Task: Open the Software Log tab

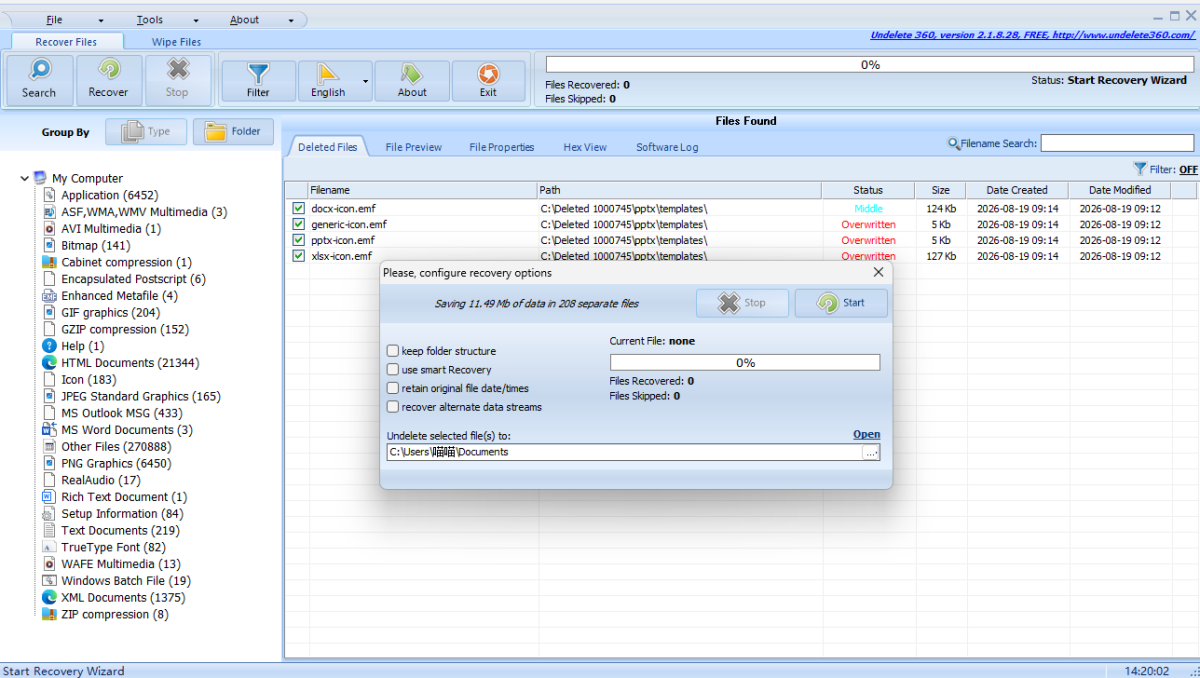Action: click(667, 147)
